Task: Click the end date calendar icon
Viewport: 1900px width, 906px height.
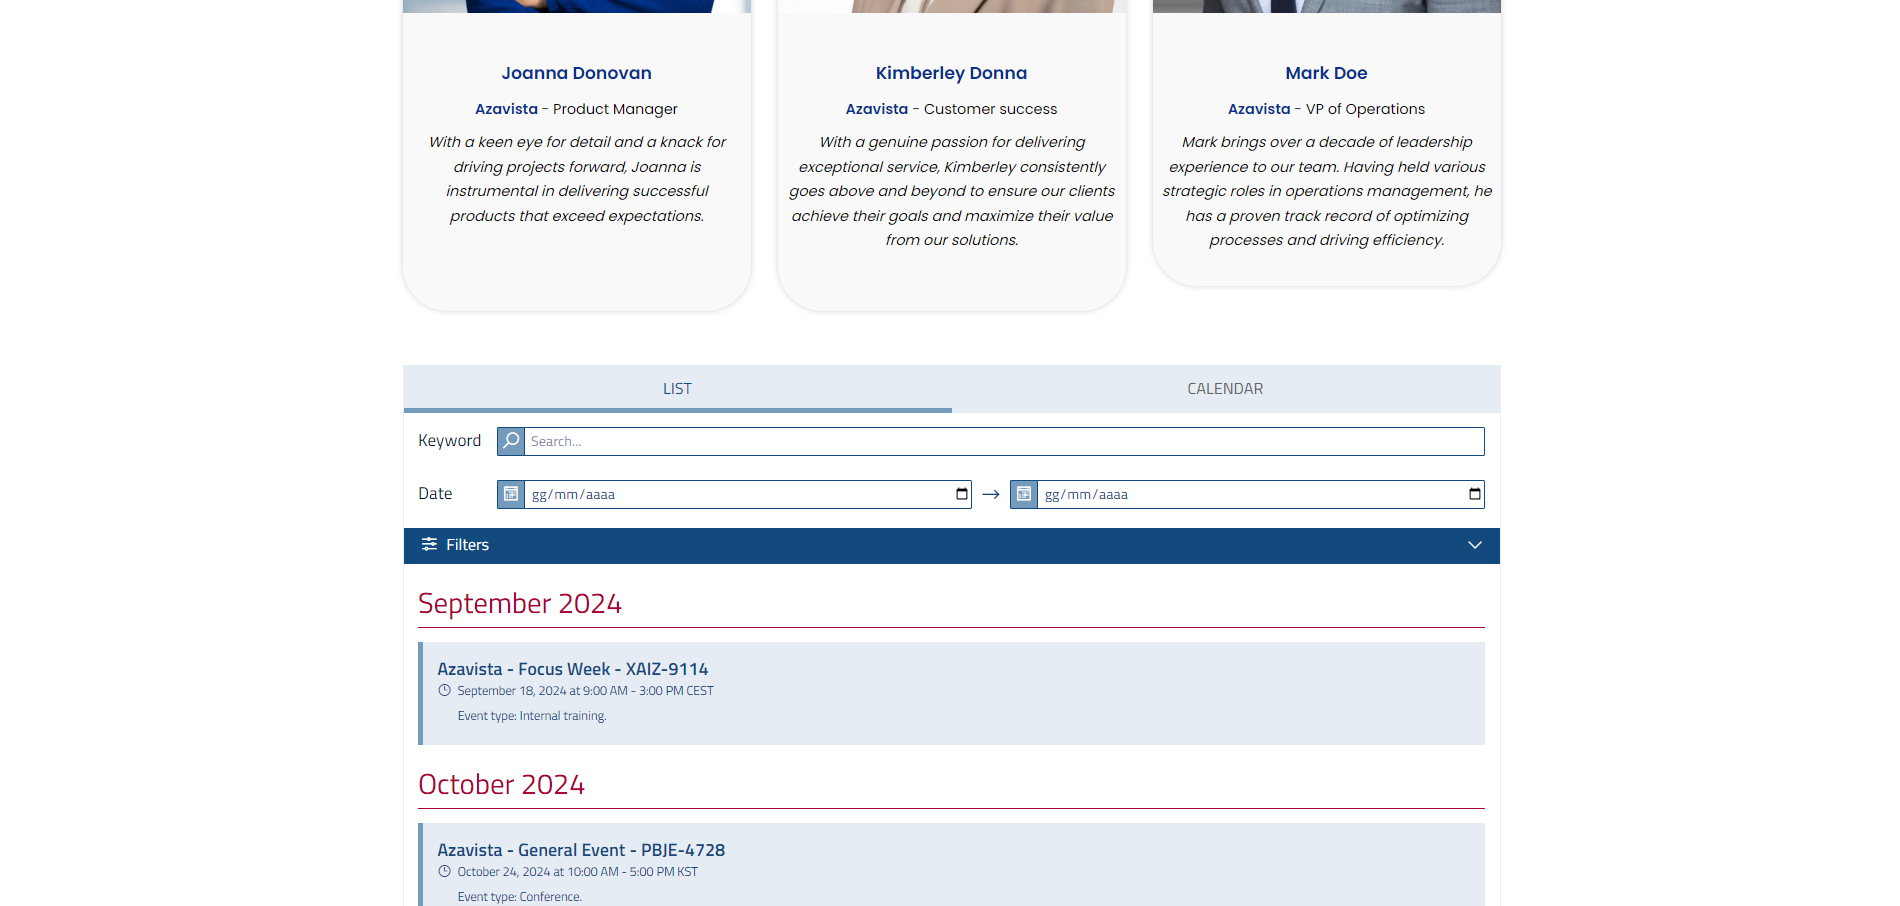Action: click(1024, 494)
